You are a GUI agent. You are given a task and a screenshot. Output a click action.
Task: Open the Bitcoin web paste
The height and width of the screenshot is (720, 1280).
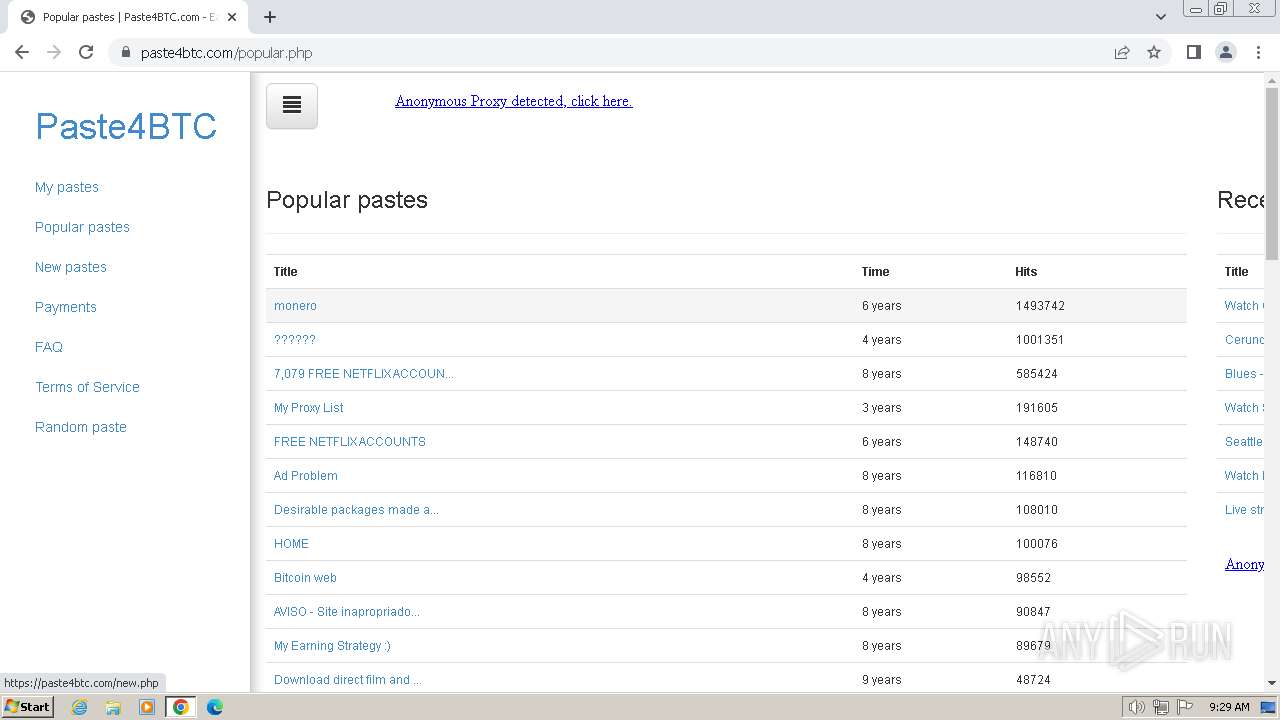click(x=305, y=578)
